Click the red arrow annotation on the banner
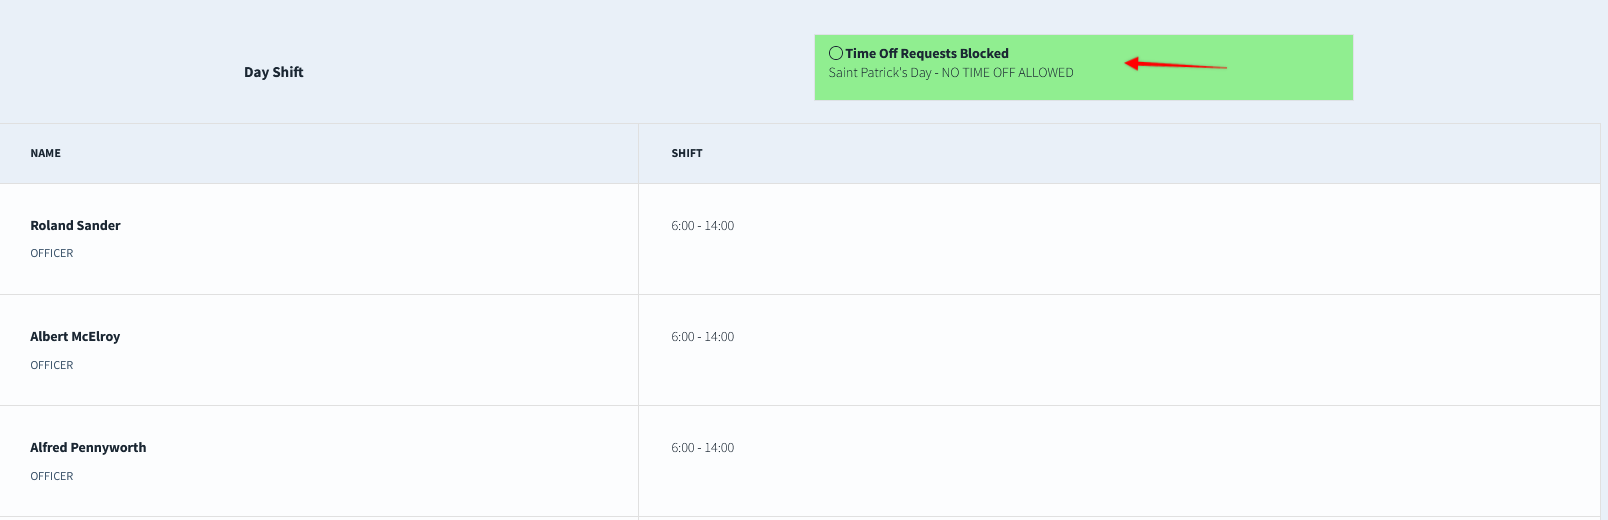 click(x=1175, y=65)
